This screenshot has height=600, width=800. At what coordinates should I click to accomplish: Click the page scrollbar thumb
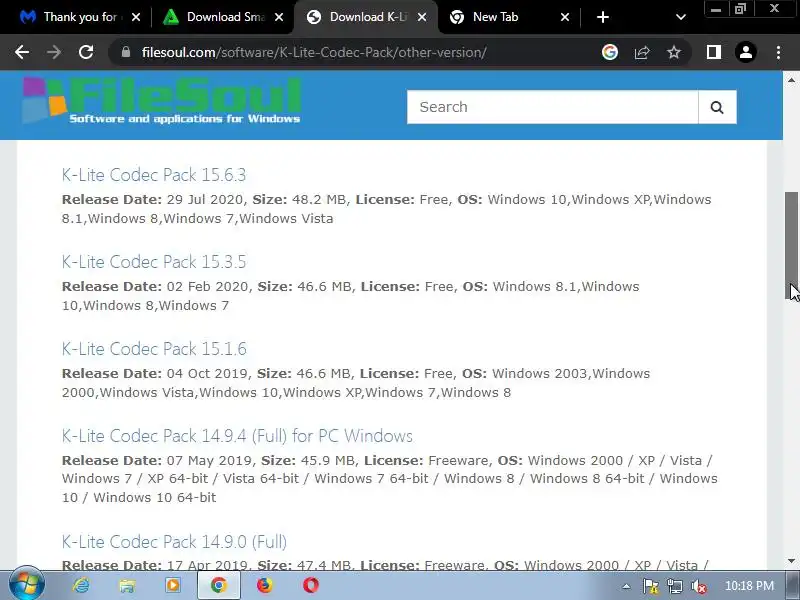pyautogui.click(x=791, y=245)
